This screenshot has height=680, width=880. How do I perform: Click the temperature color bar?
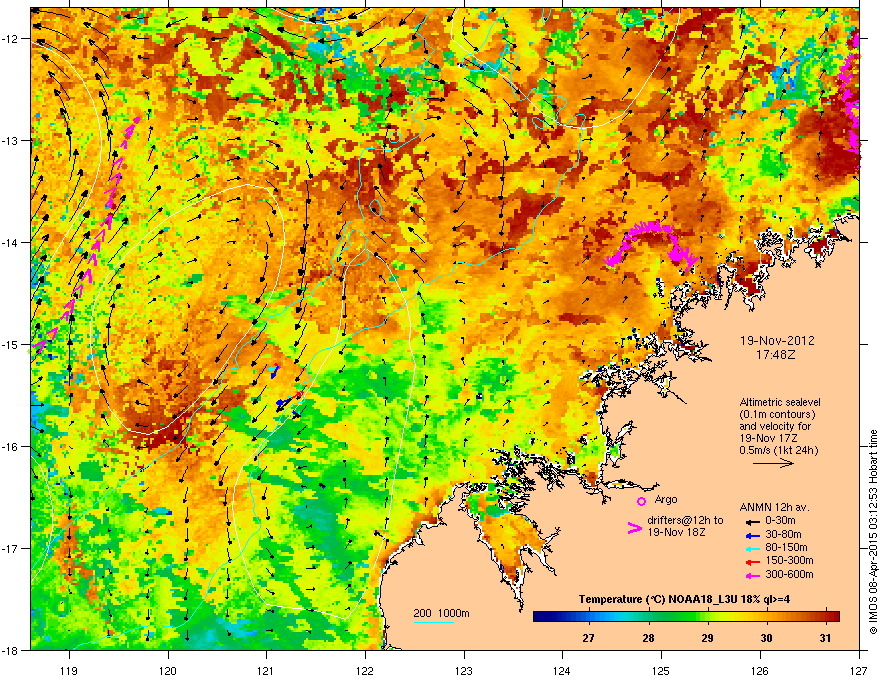pos(686,616)
